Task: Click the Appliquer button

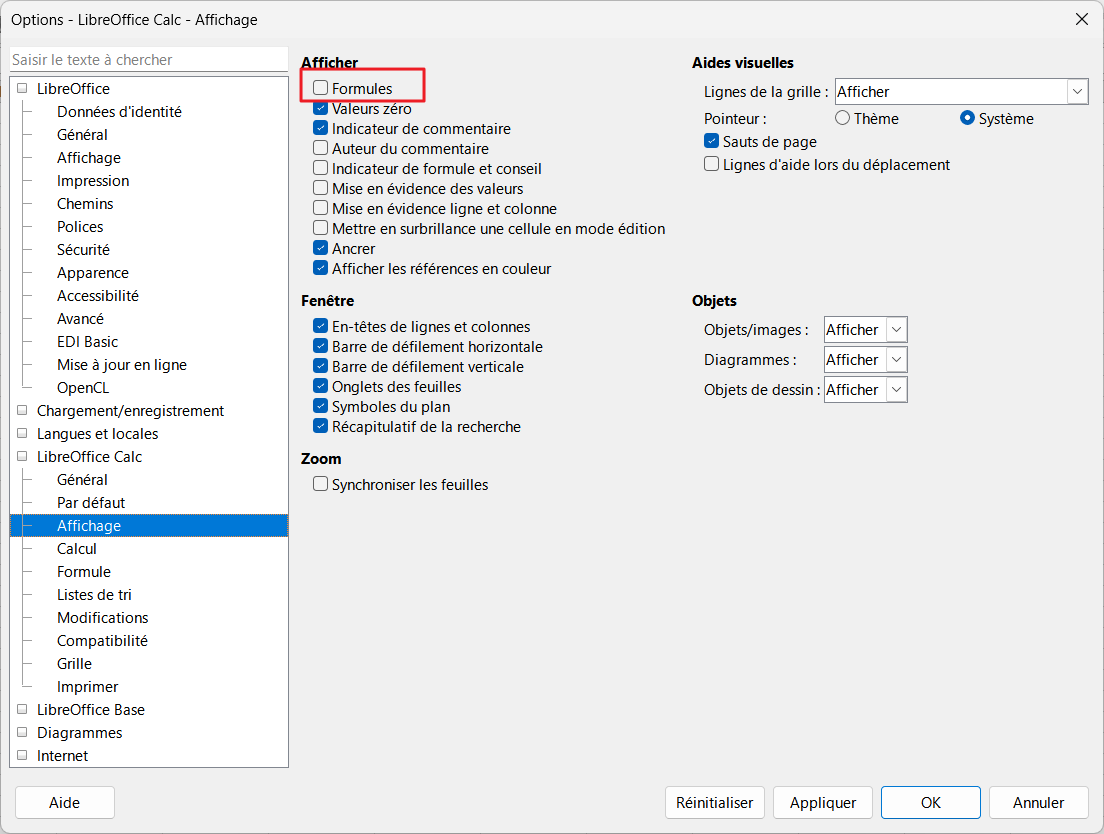Action: [x=823, y=802]
